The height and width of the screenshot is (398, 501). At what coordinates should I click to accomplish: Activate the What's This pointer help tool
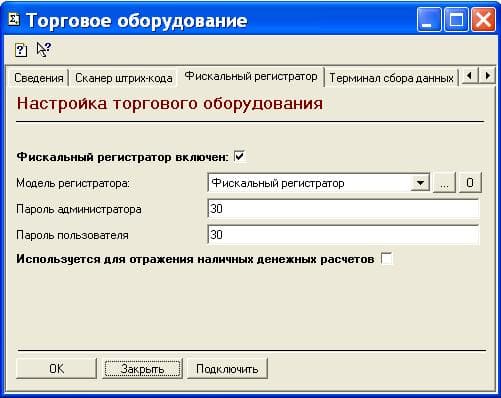[44, 49]
